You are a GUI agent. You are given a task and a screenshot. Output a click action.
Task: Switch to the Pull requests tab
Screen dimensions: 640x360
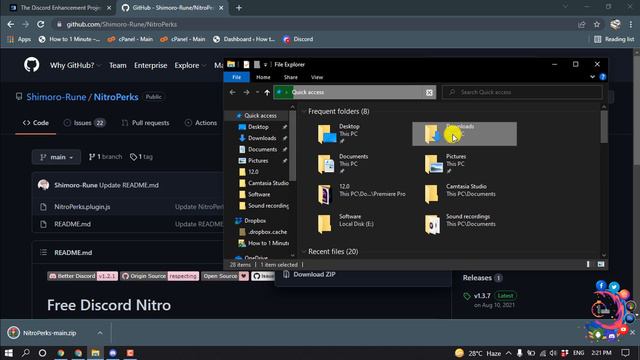[x=145, y=123]
